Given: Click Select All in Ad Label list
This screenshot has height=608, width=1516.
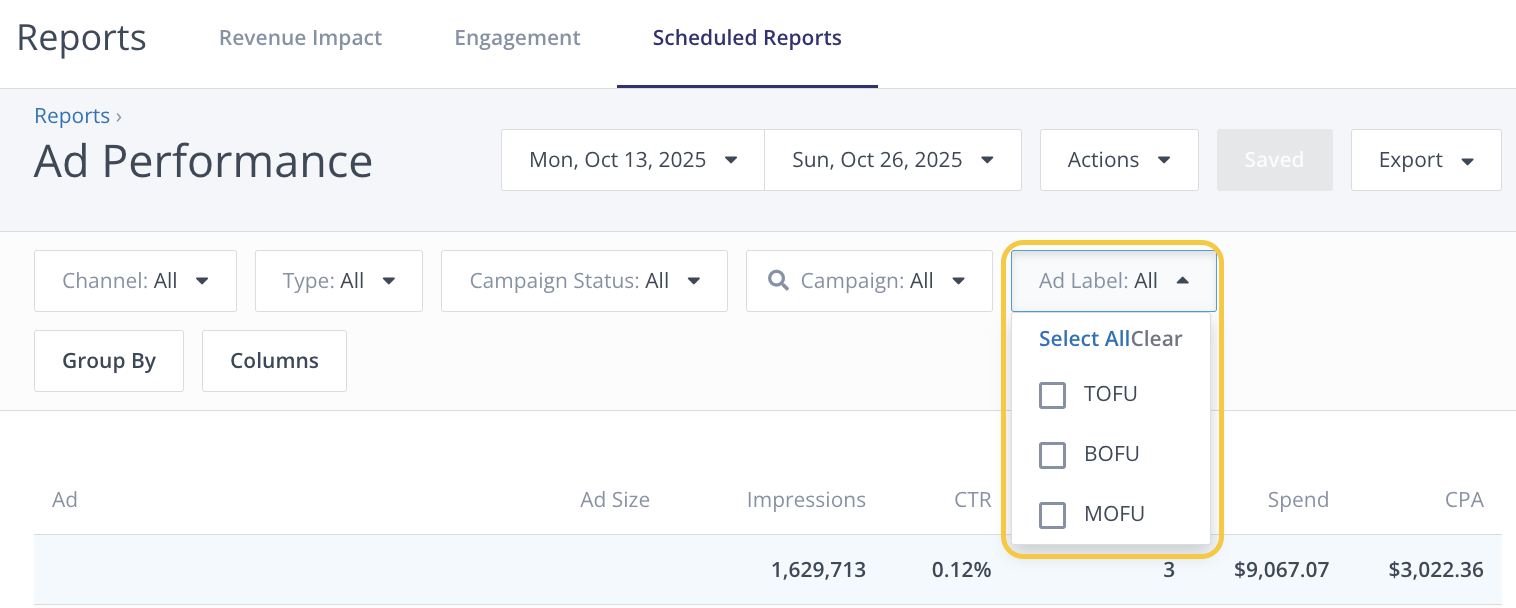Looking at the screenshot, I should pos(1084,339).
